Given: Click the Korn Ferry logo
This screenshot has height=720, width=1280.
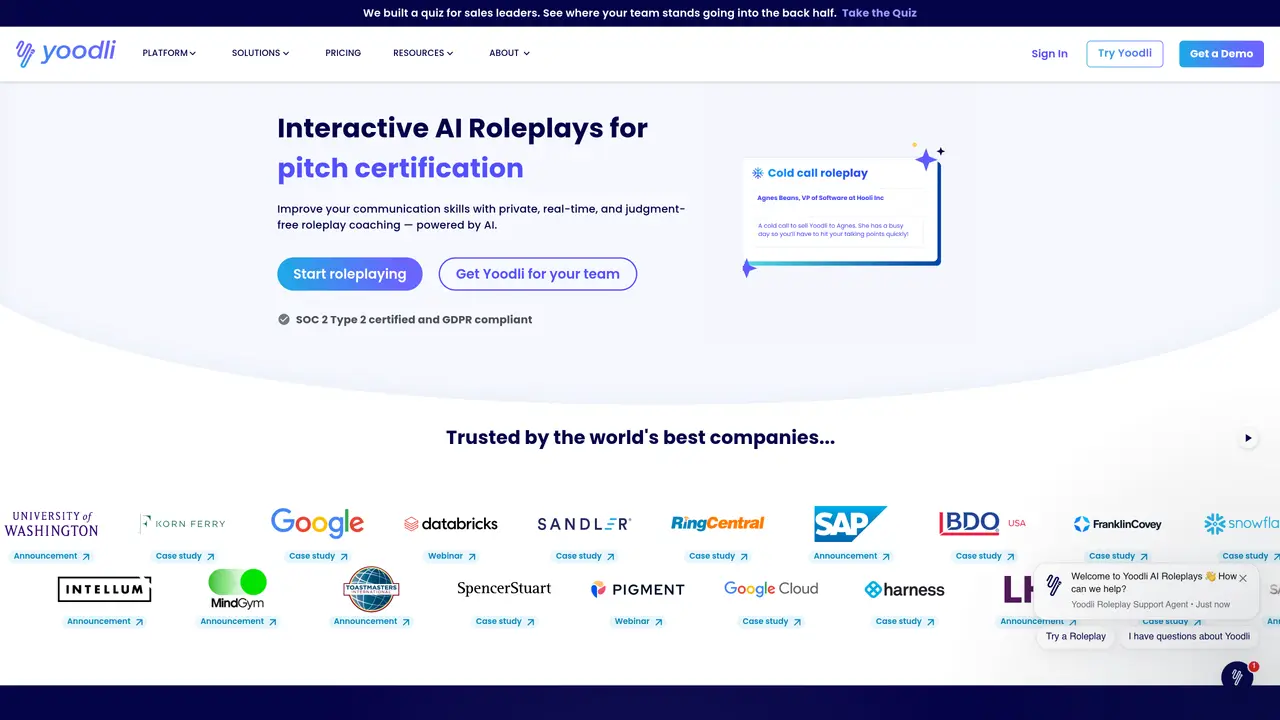Looking at the screenshot, I should point(183,523).
